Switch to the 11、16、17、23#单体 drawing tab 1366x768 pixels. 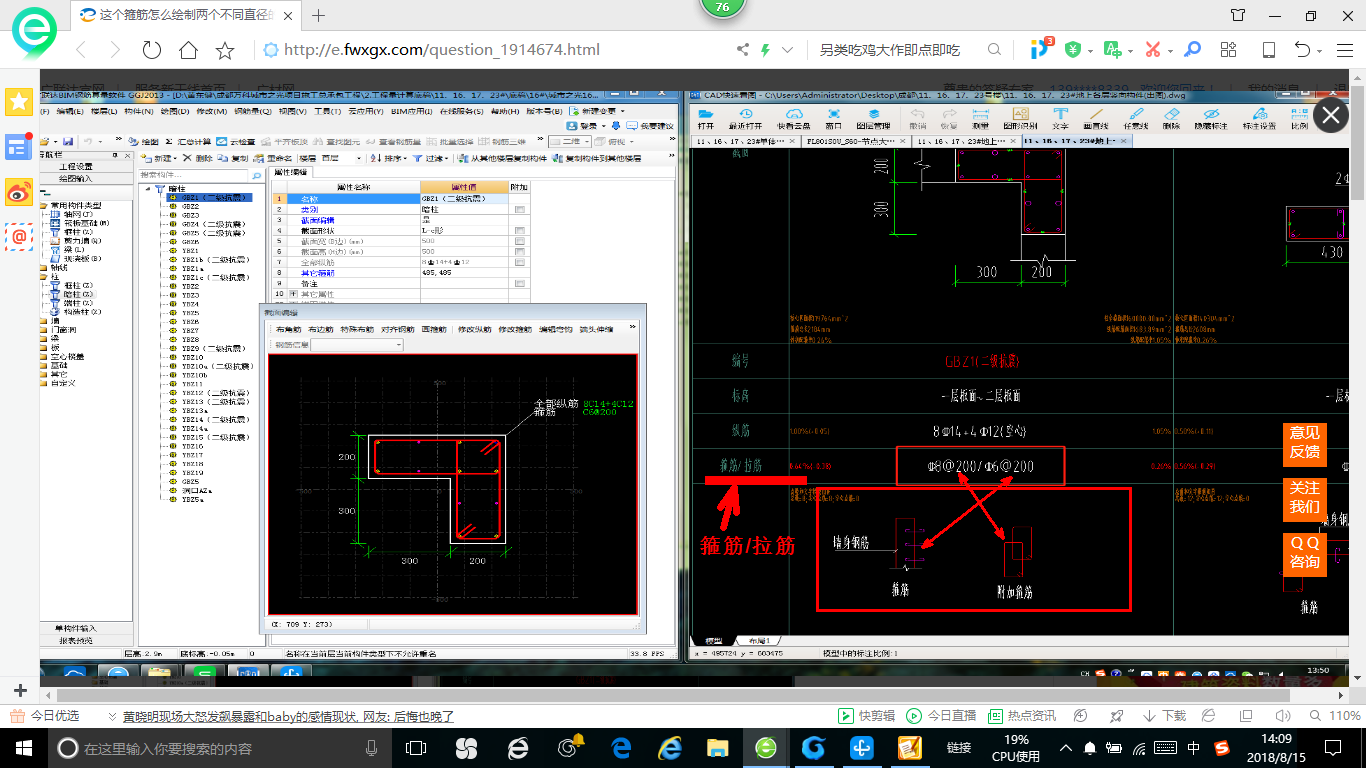point(746,141)
